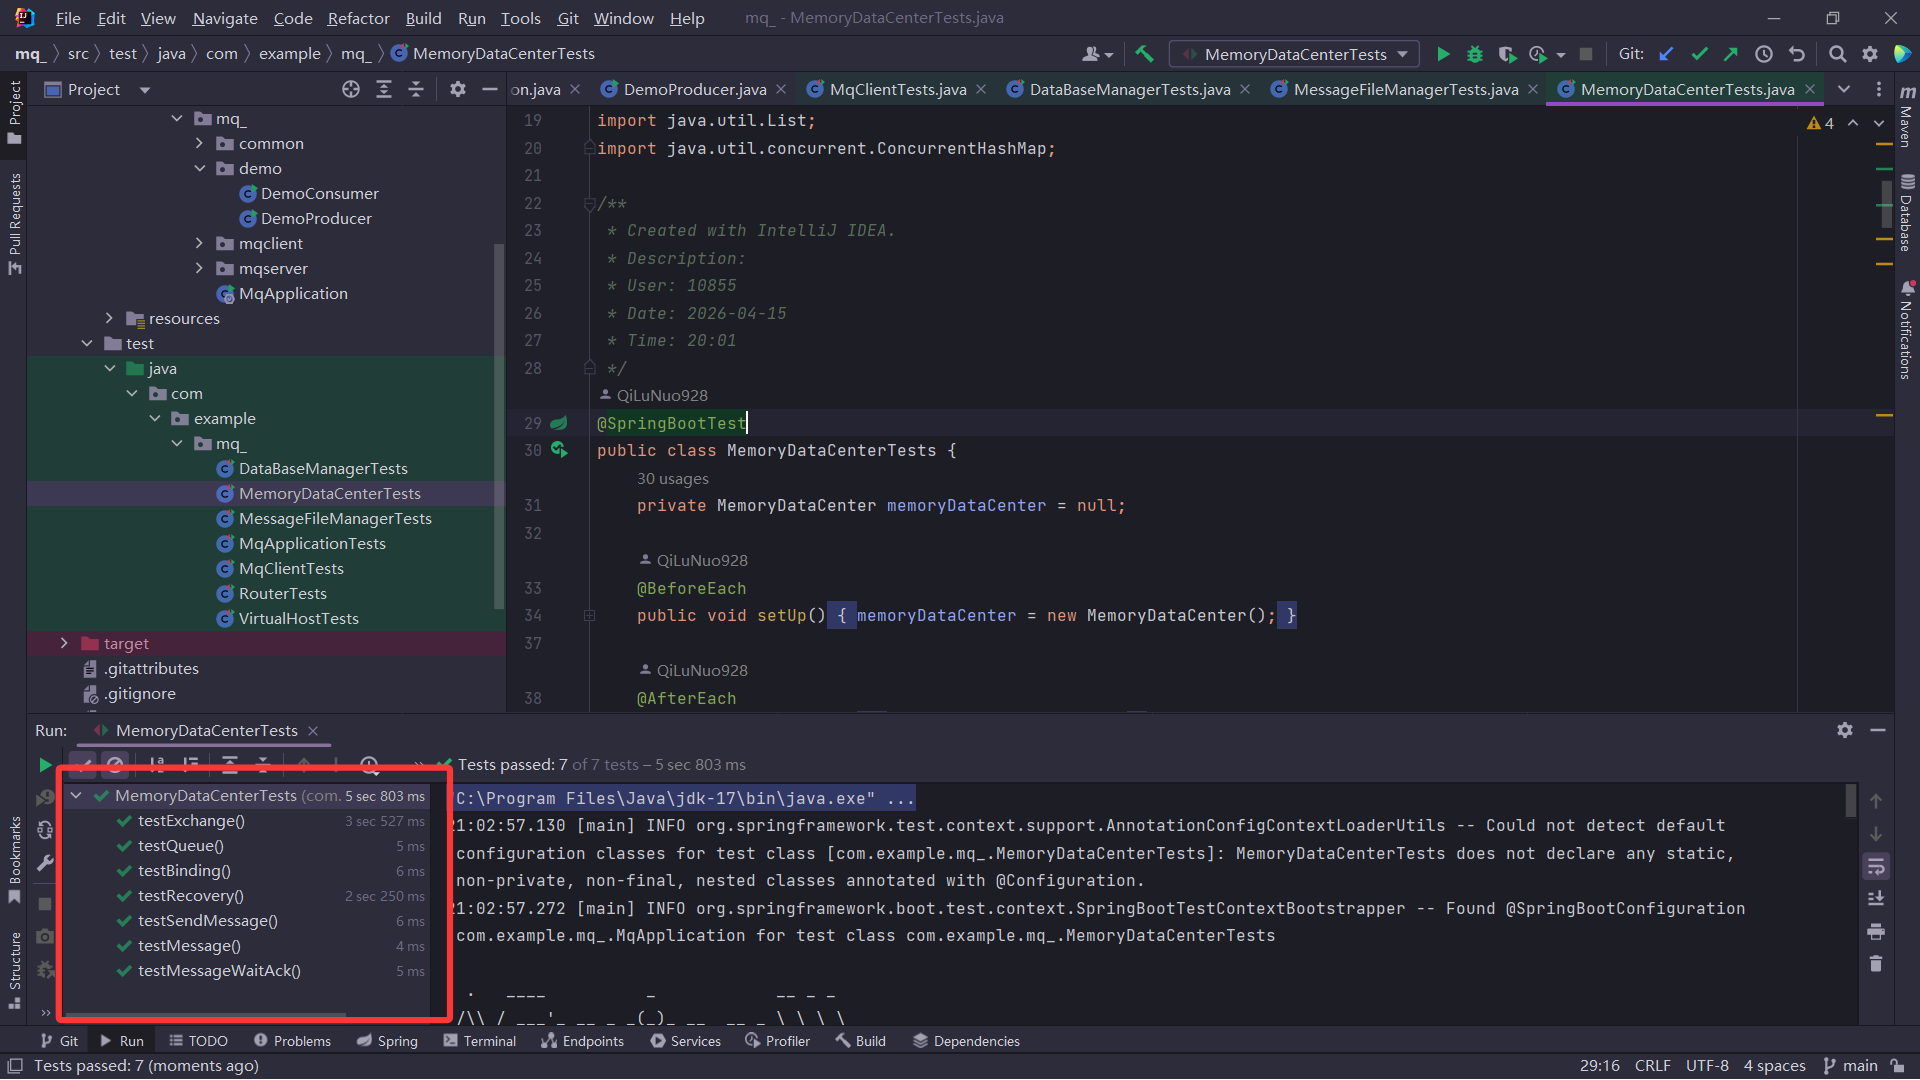The height and width of the screenshot is (1080, 1920).
Task: Open the Terminal tool window
Action: click(x=480, y=1041)
